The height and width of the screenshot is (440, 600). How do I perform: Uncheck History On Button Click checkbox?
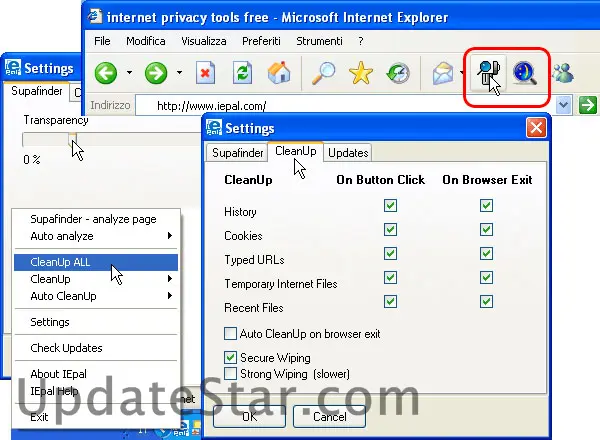click(390, 205)
